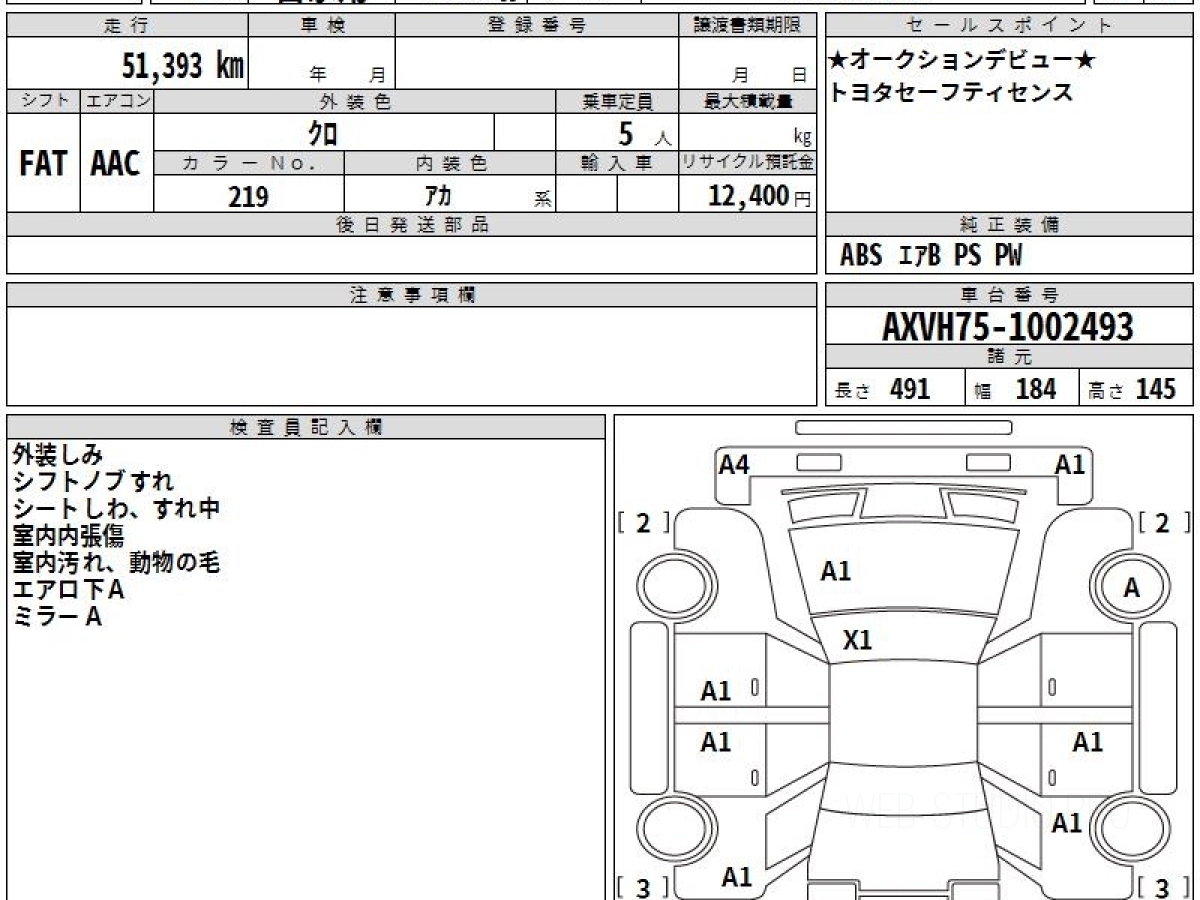Select the シートしわ、すれ中 note
1200x900 pixels.
tap(116, 508)
